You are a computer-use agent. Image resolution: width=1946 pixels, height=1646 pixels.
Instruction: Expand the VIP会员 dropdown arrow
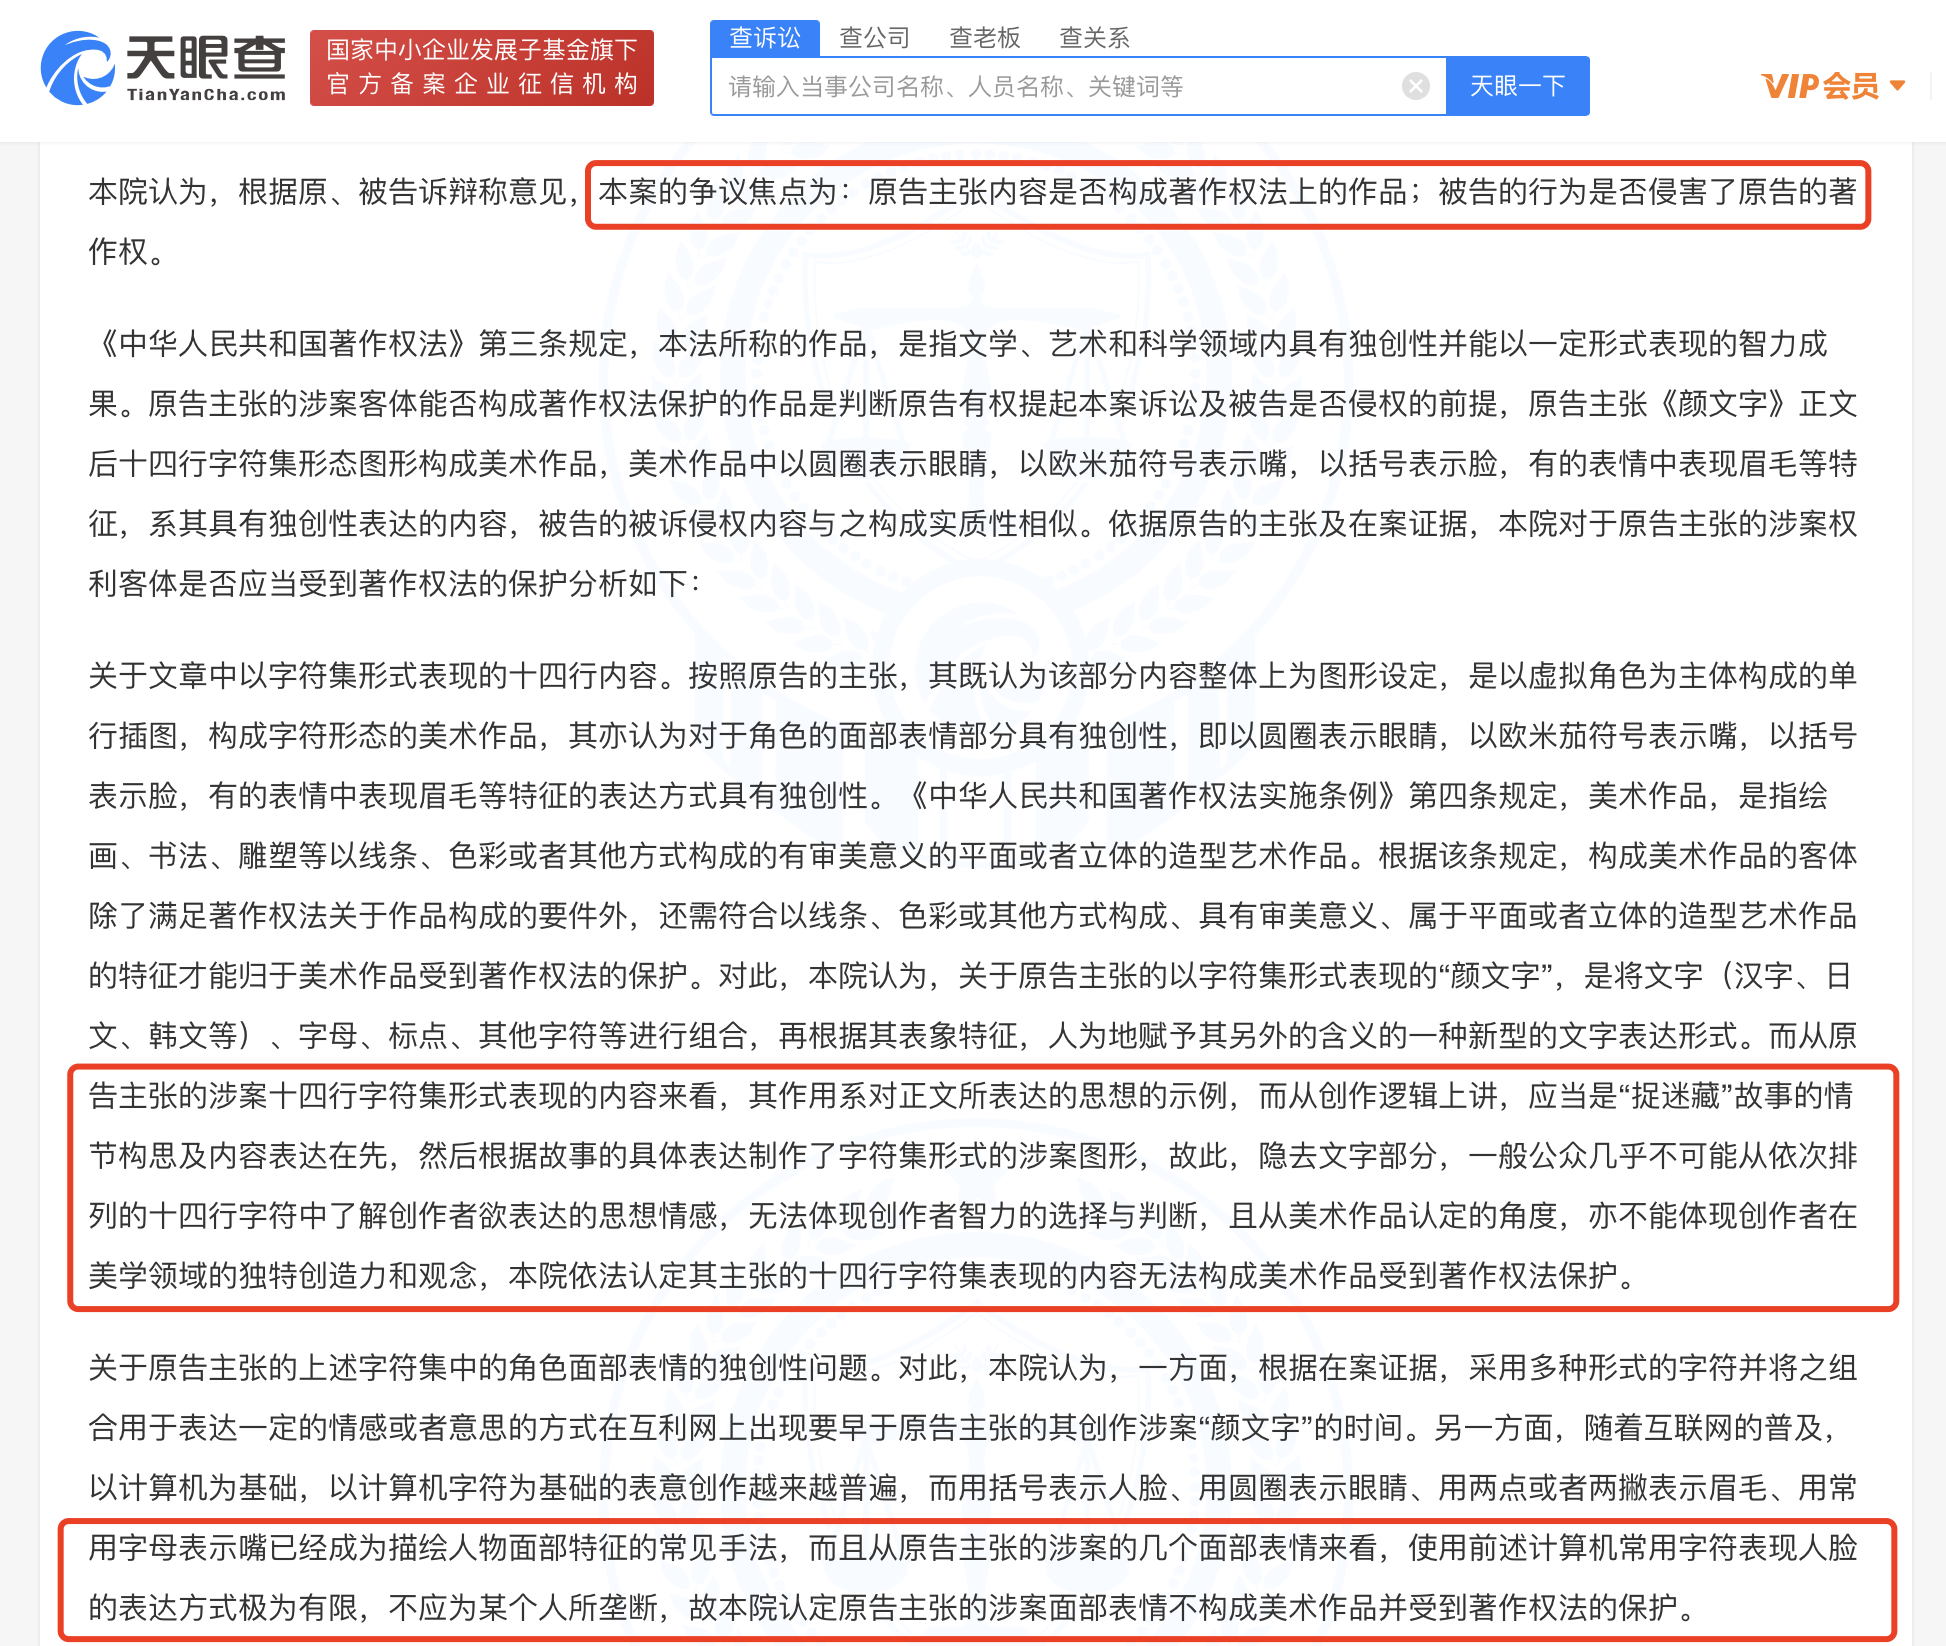[x=1898, y=86]
